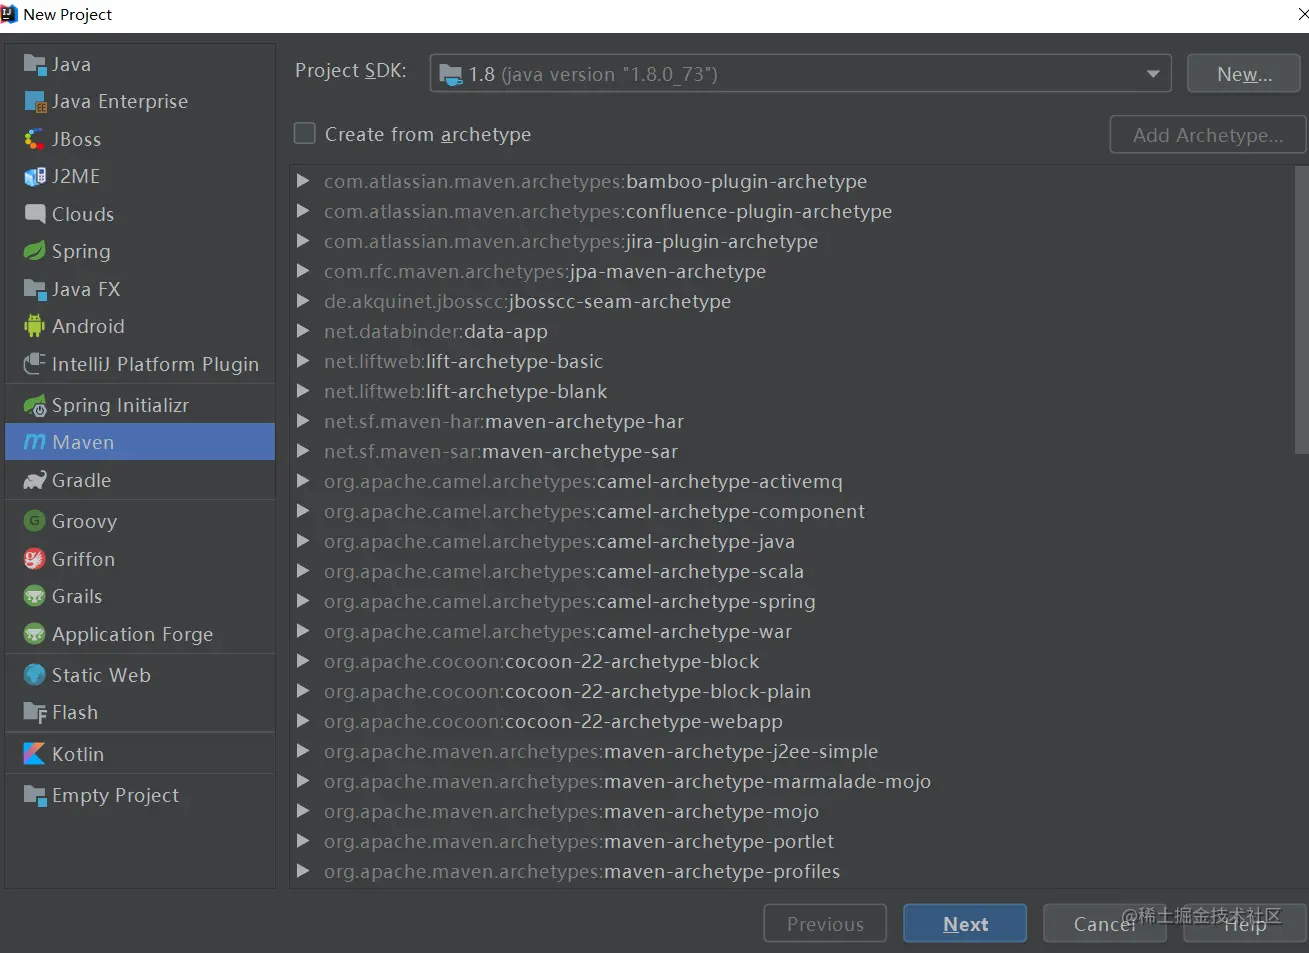This screenshot has height=953, width=1309.
Task: Click the Griffon icon
Action: [35, 559]
